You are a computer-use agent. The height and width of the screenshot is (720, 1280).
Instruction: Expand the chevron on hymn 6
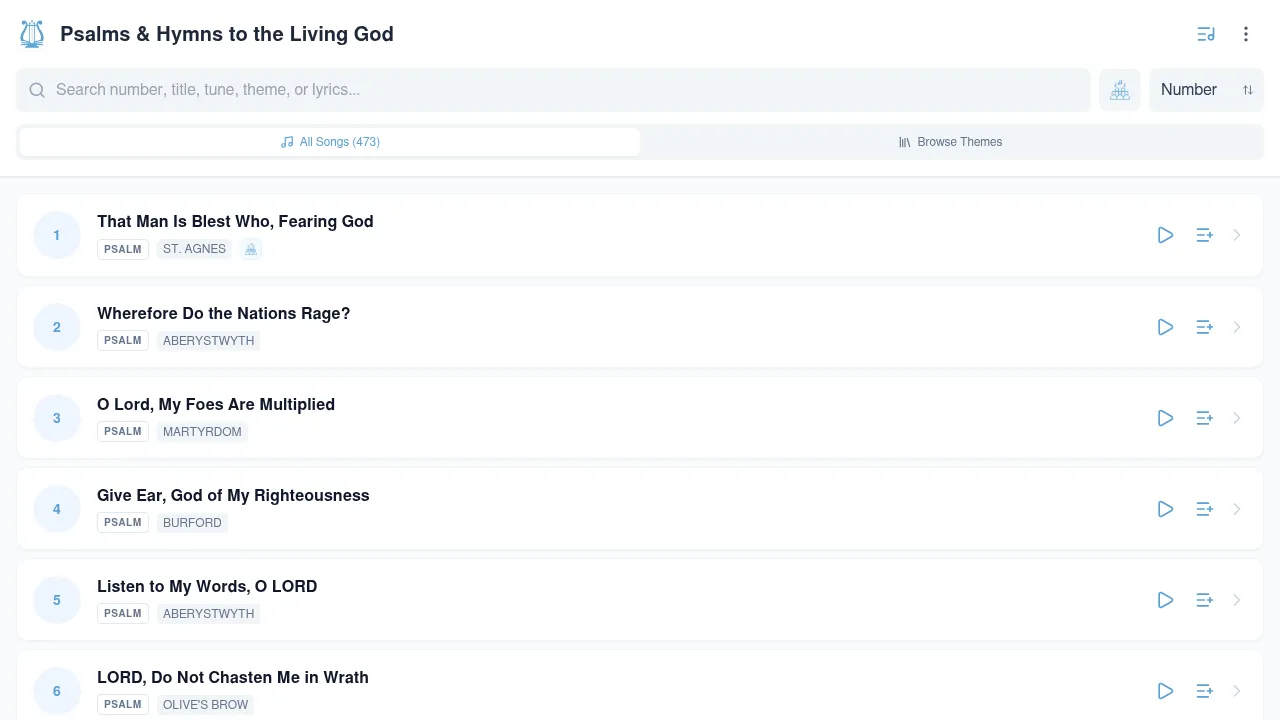tap(1237, 691)
